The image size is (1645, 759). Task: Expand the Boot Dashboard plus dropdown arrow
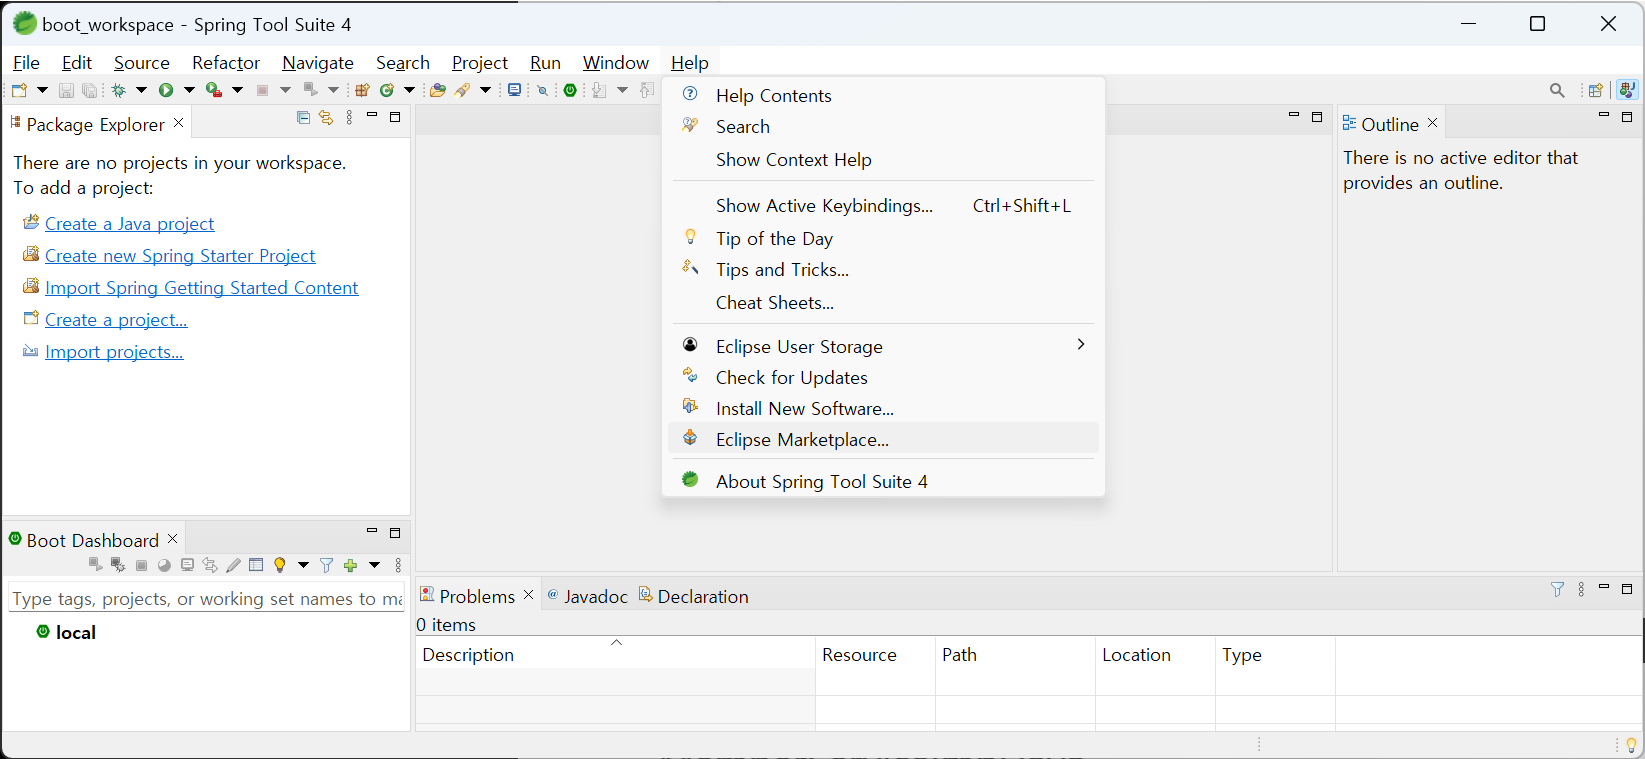374,565
